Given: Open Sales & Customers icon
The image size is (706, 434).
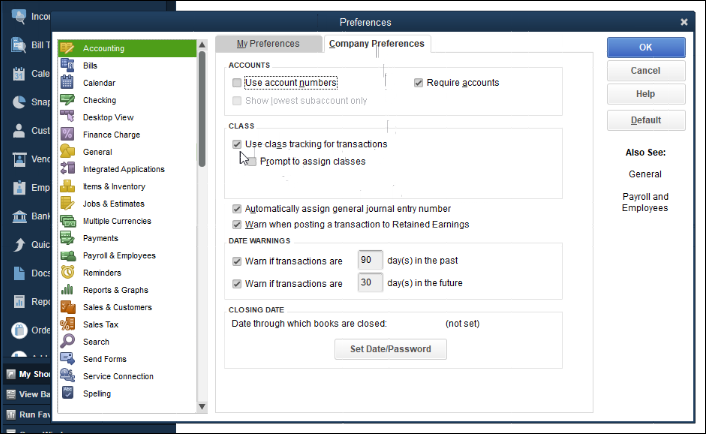Looking at the screenshot, I should click(68, 307).
